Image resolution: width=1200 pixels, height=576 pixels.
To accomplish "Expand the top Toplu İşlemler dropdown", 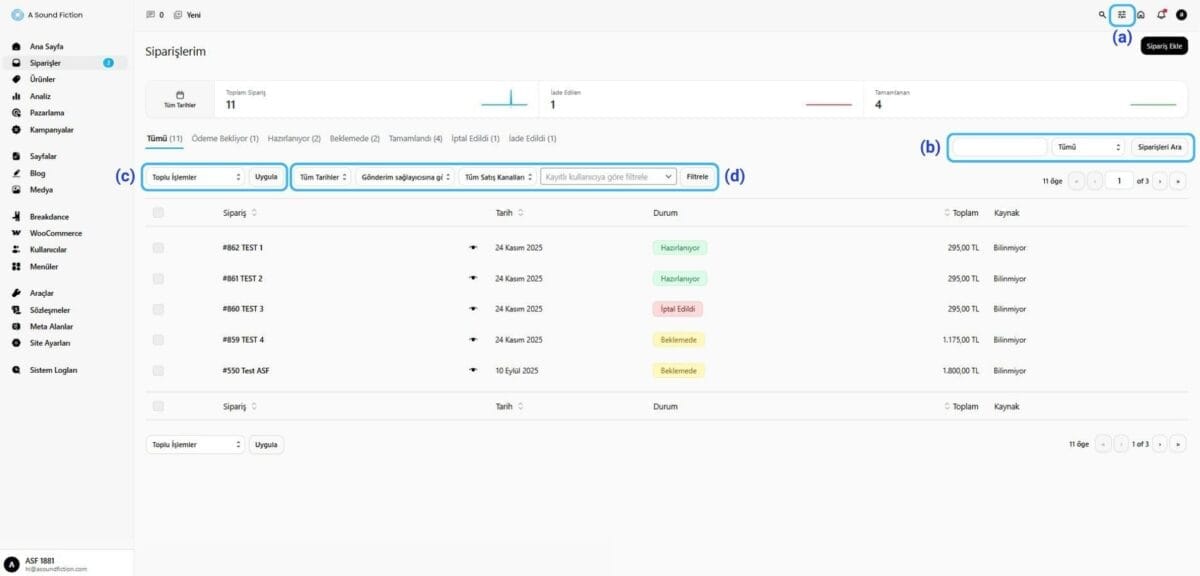I will [196, 176].
